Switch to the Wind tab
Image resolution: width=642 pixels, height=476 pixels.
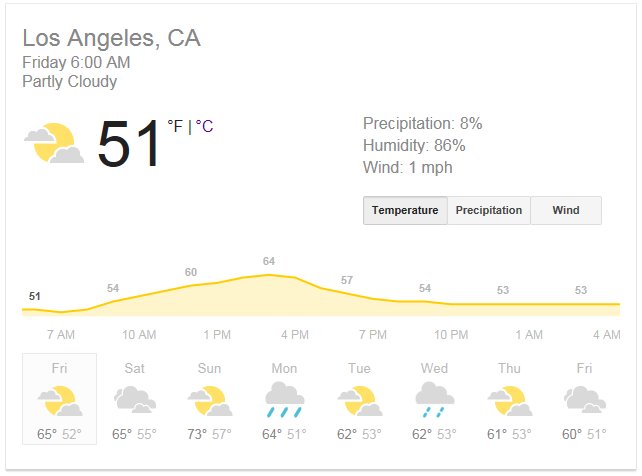[x=566, y=210]
